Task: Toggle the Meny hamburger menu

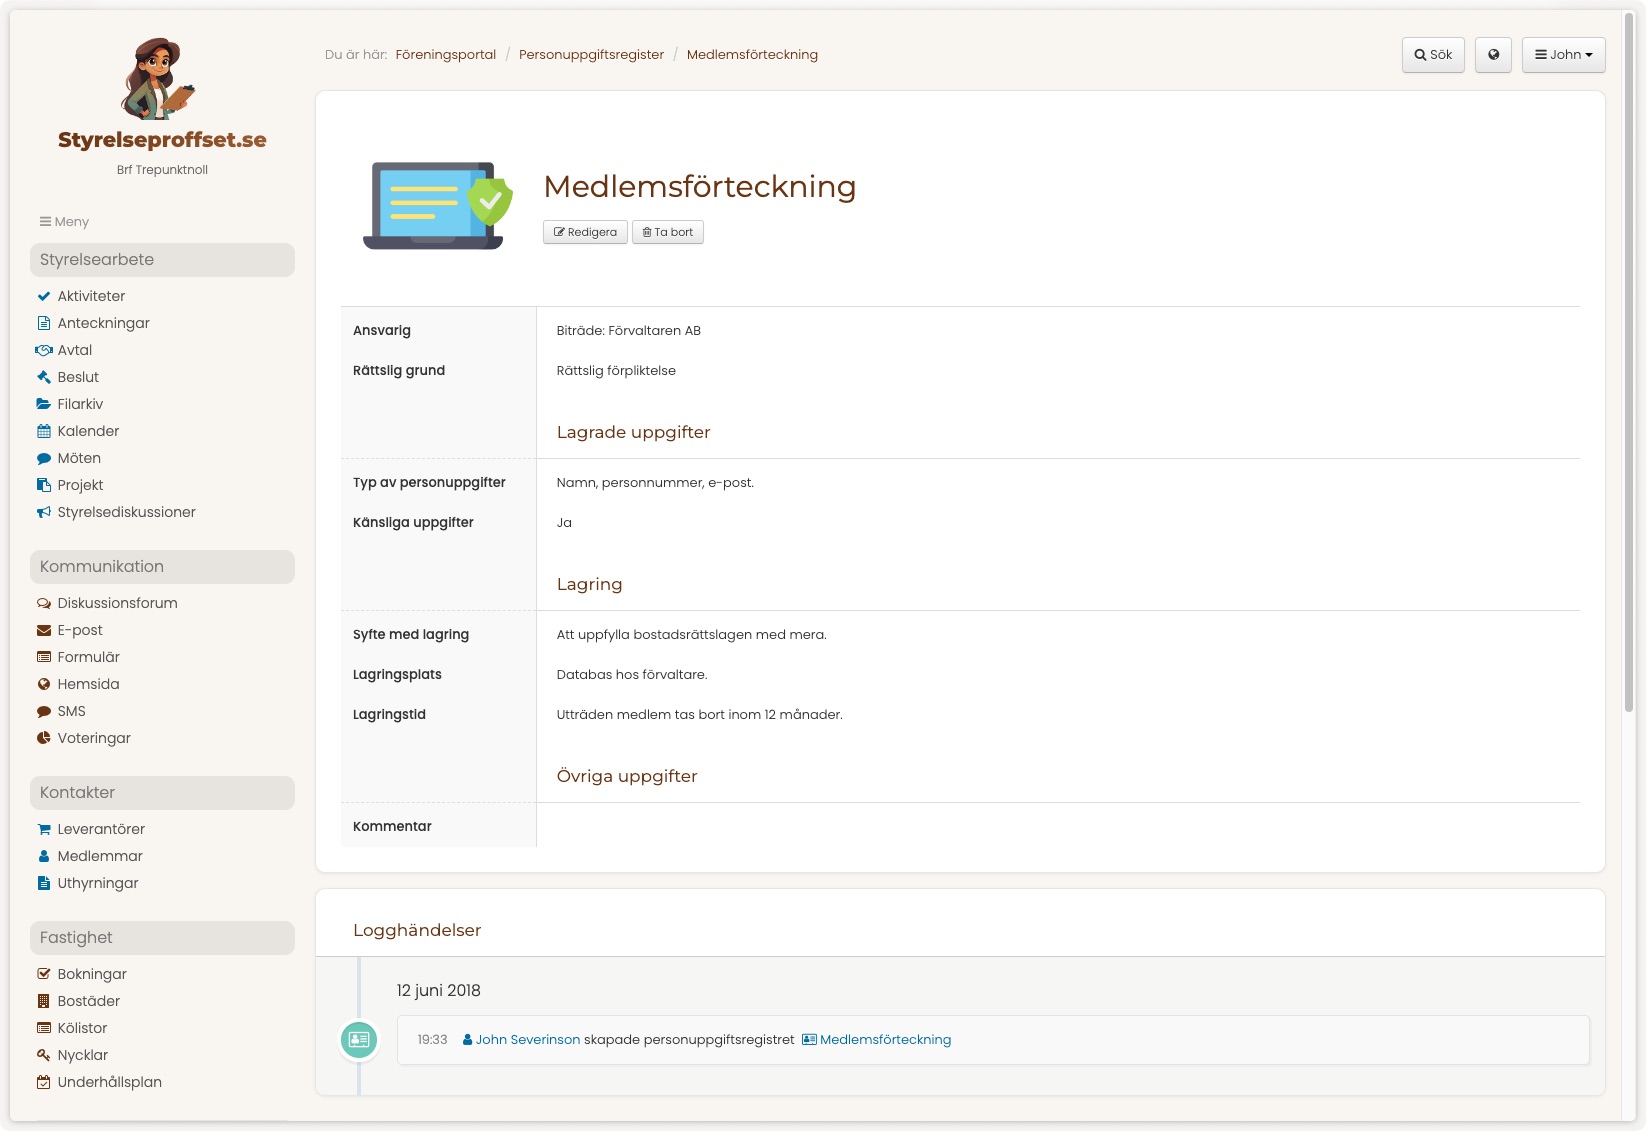Action: [x=64, y=222]
